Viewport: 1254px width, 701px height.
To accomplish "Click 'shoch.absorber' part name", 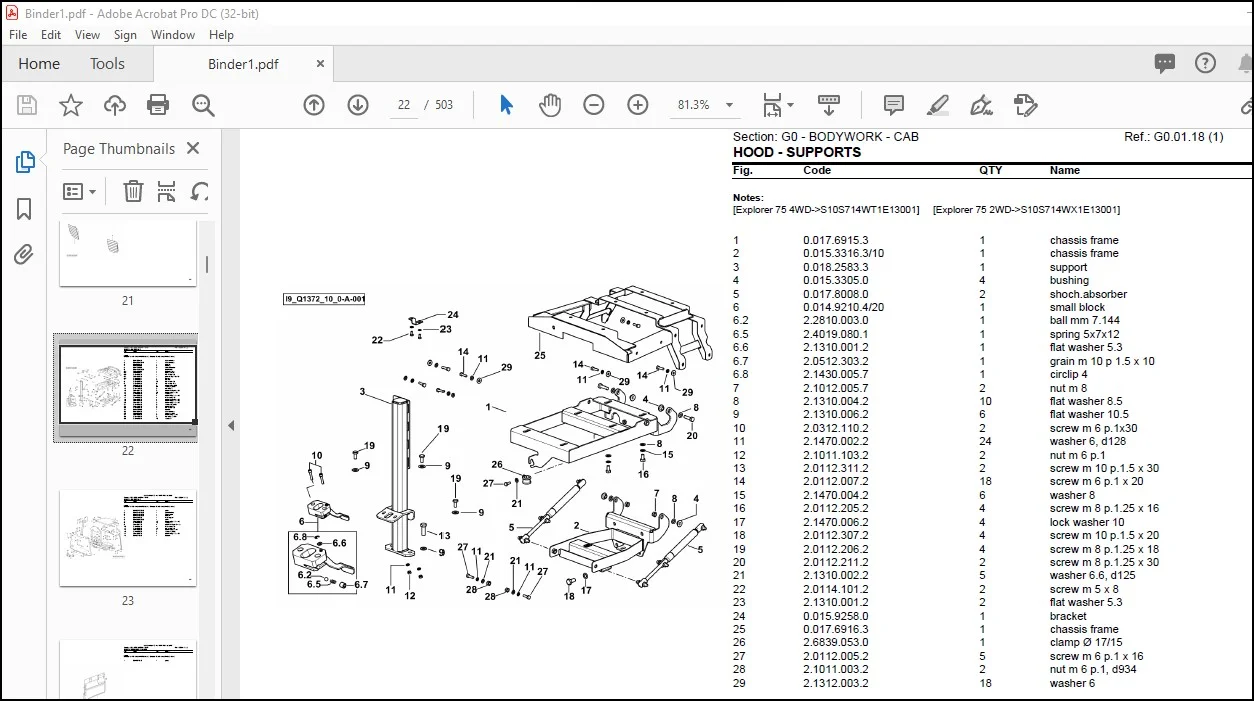I will tap(1088, 294).
